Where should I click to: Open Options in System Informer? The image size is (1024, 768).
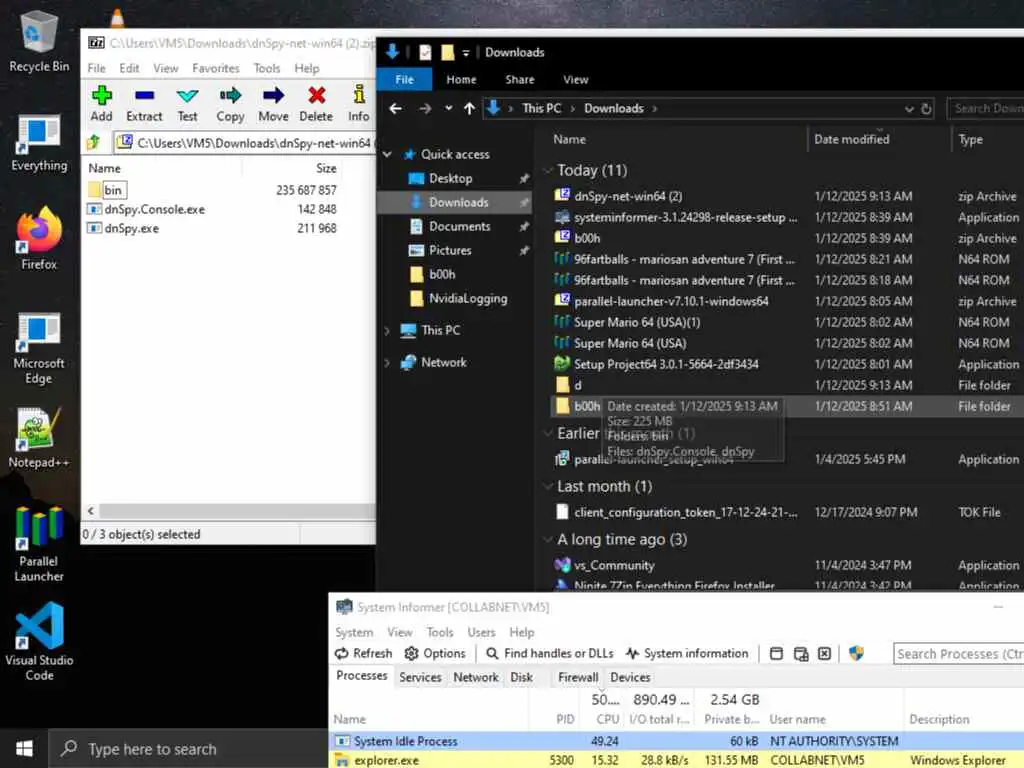click(x=435, y=653)
